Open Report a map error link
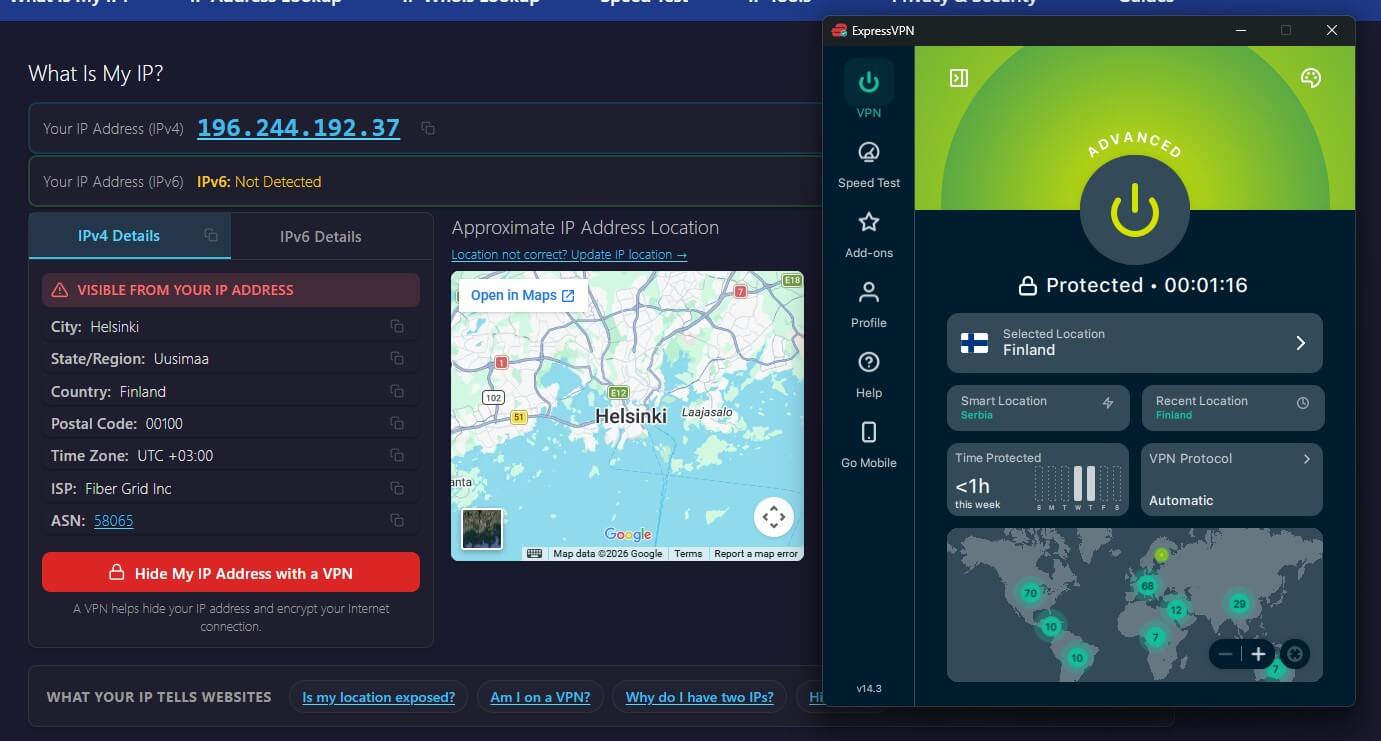The width and height of the screenshot is (1381, 741). coord(756,554)
